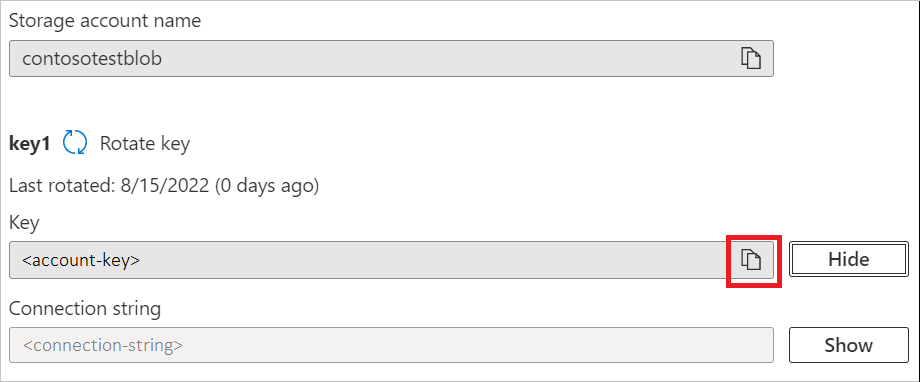The height and width of the screenshot is (382, 920).
Task: Click the <account-key> placeholder text
Action: coord(81,260)
